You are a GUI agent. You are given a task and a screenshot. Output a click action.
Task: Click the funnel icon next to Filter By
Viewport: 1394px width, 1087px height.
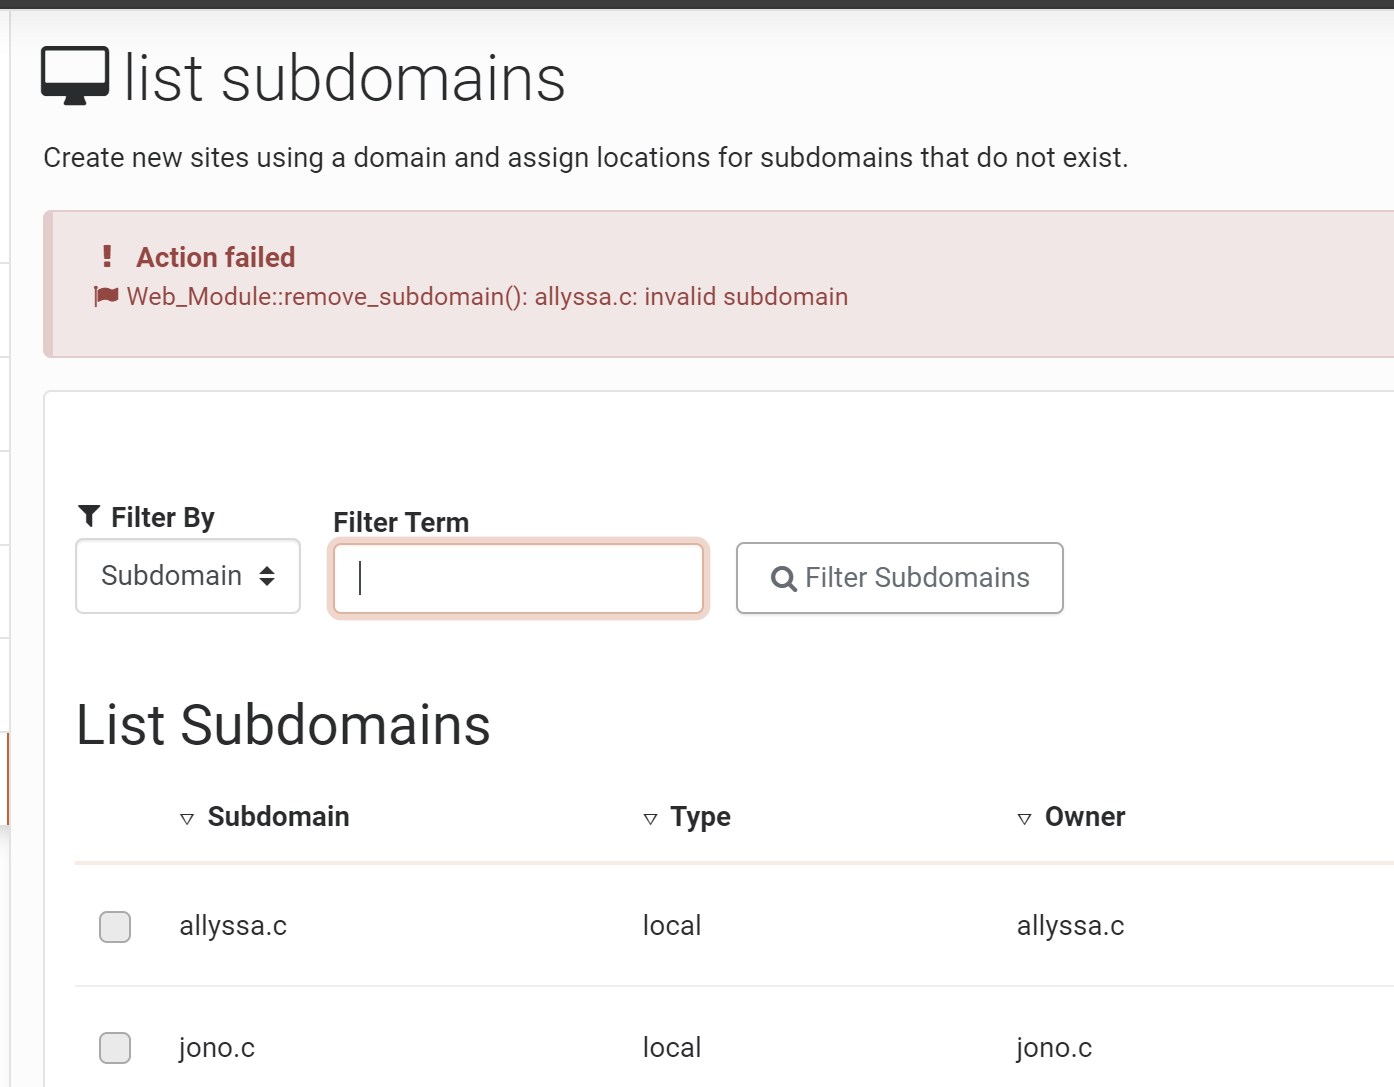[x=89, y=516]
